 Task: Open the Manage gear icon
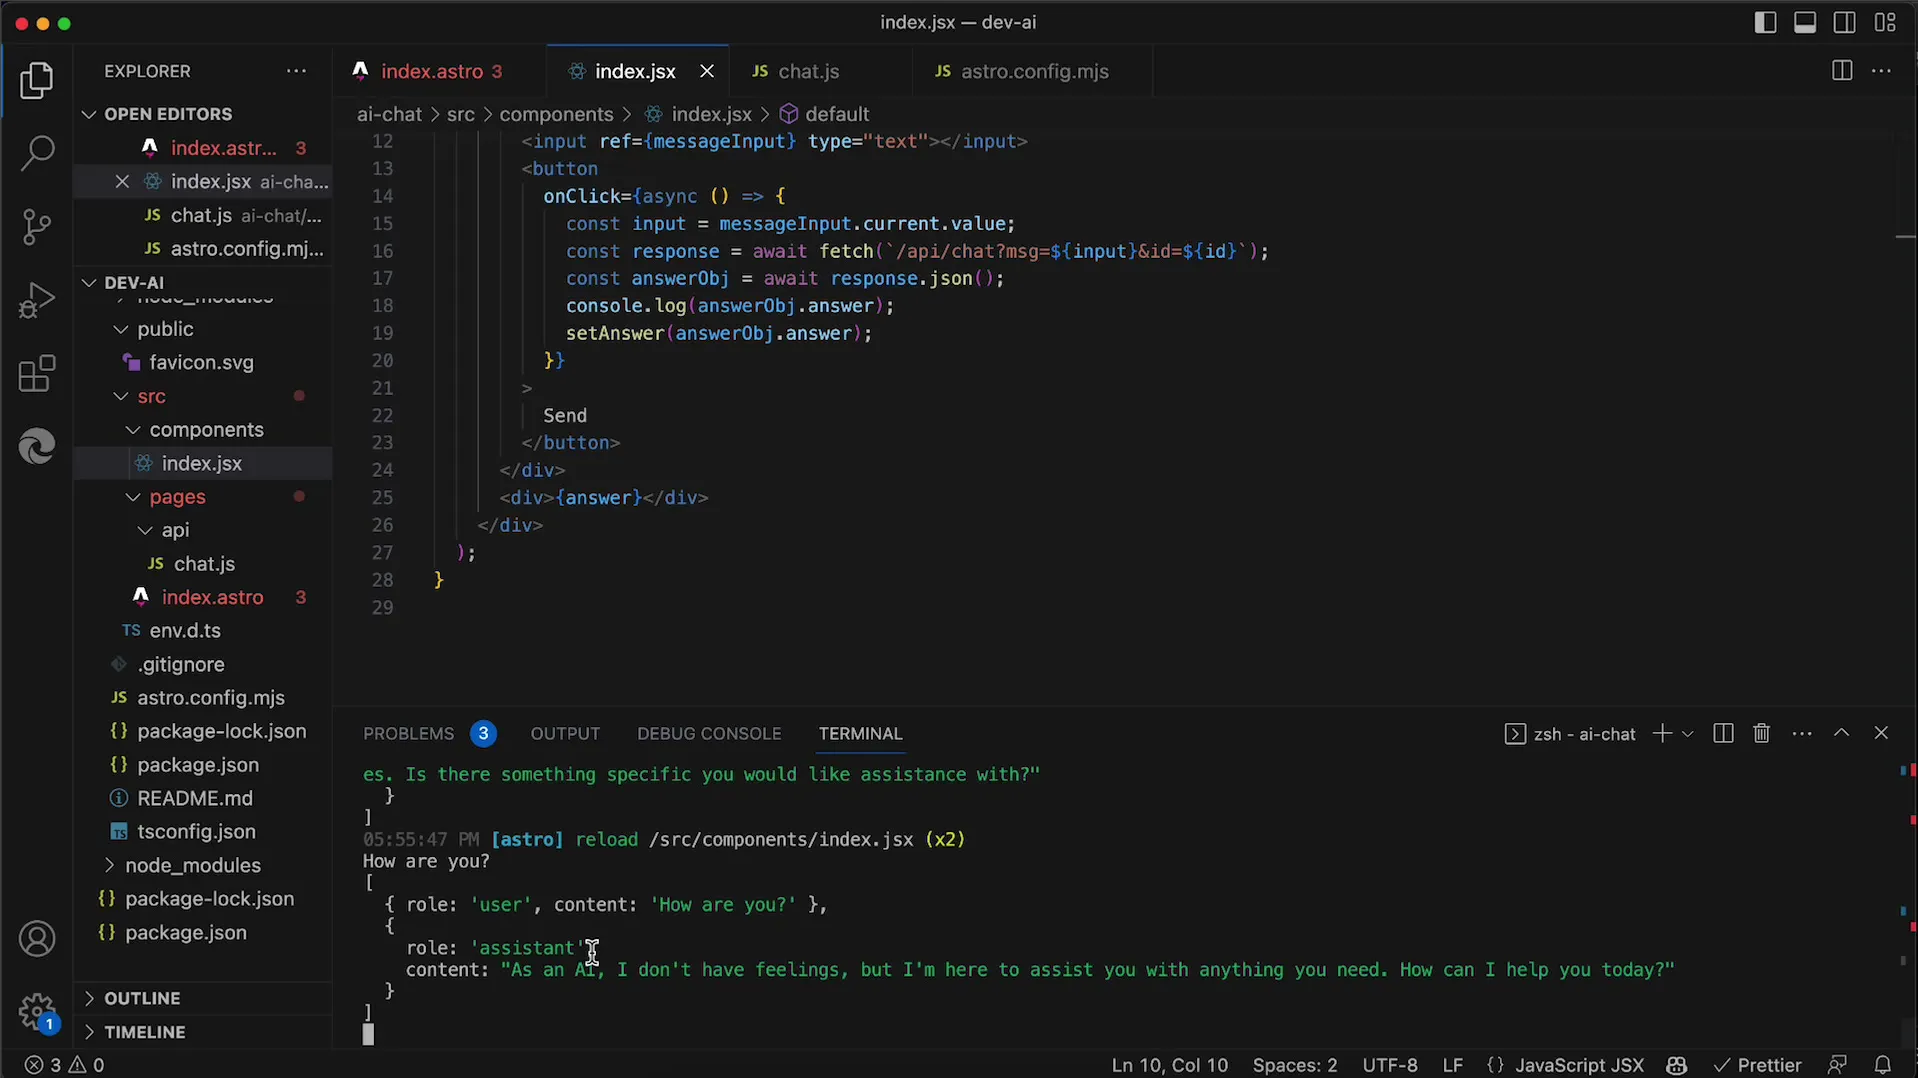(x=37, y=1011)
